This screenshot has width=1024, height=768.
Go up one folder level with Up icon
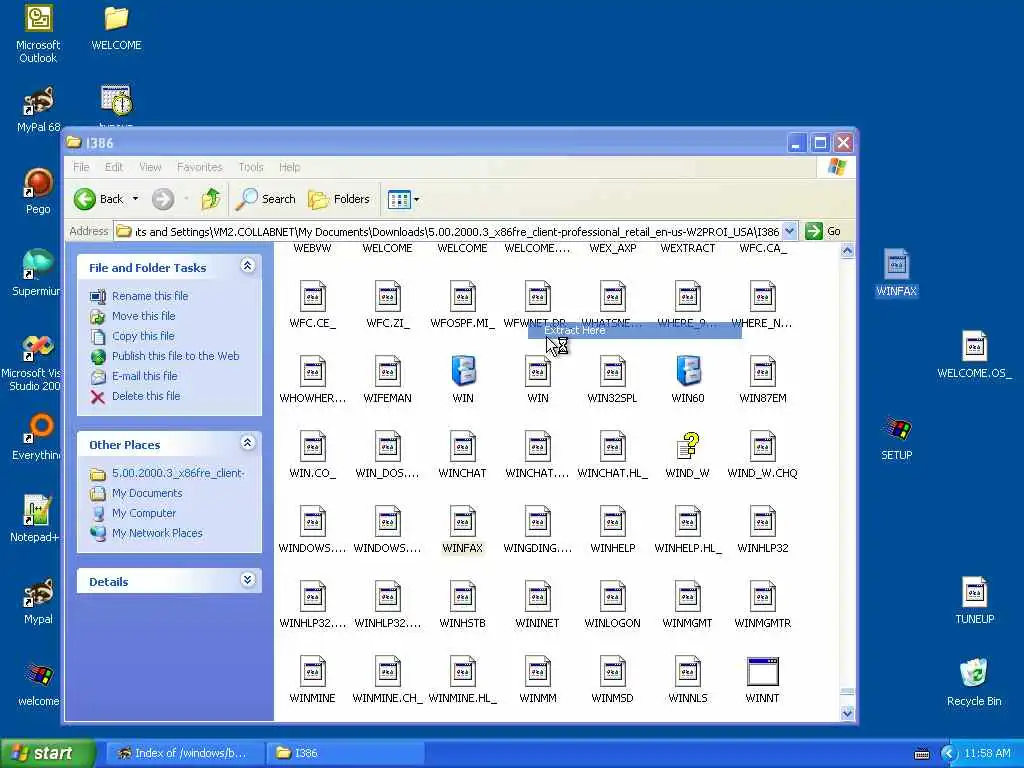point(210,199)
